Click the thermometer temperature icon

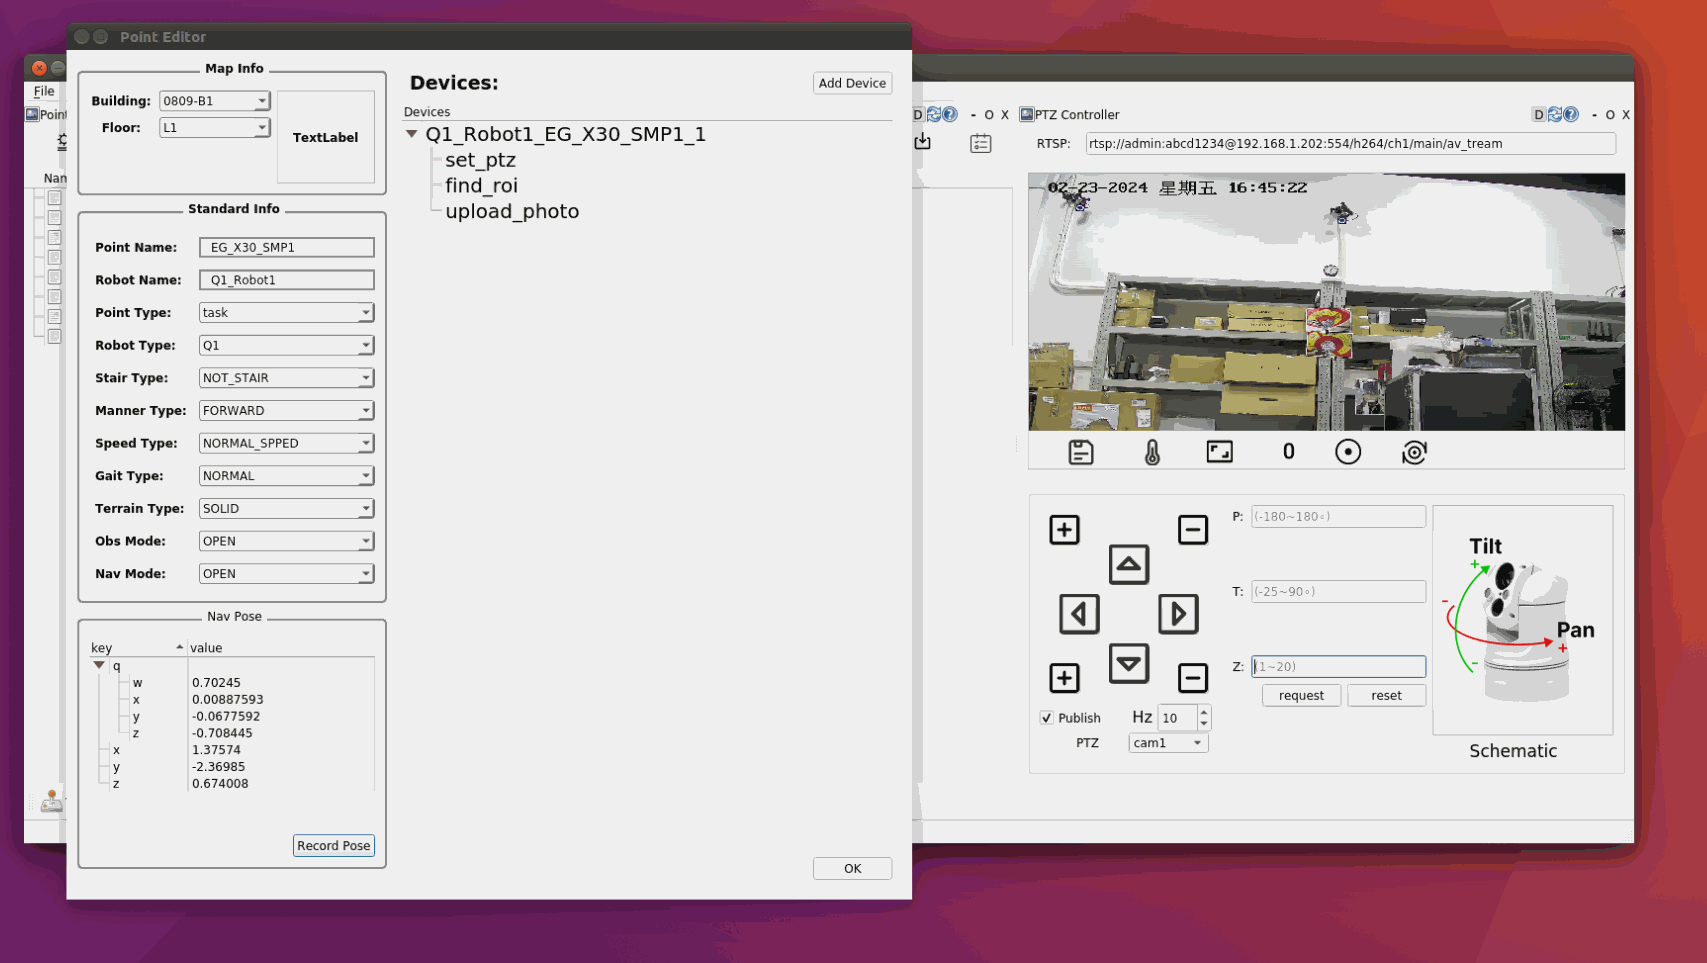pos(1152,452)
